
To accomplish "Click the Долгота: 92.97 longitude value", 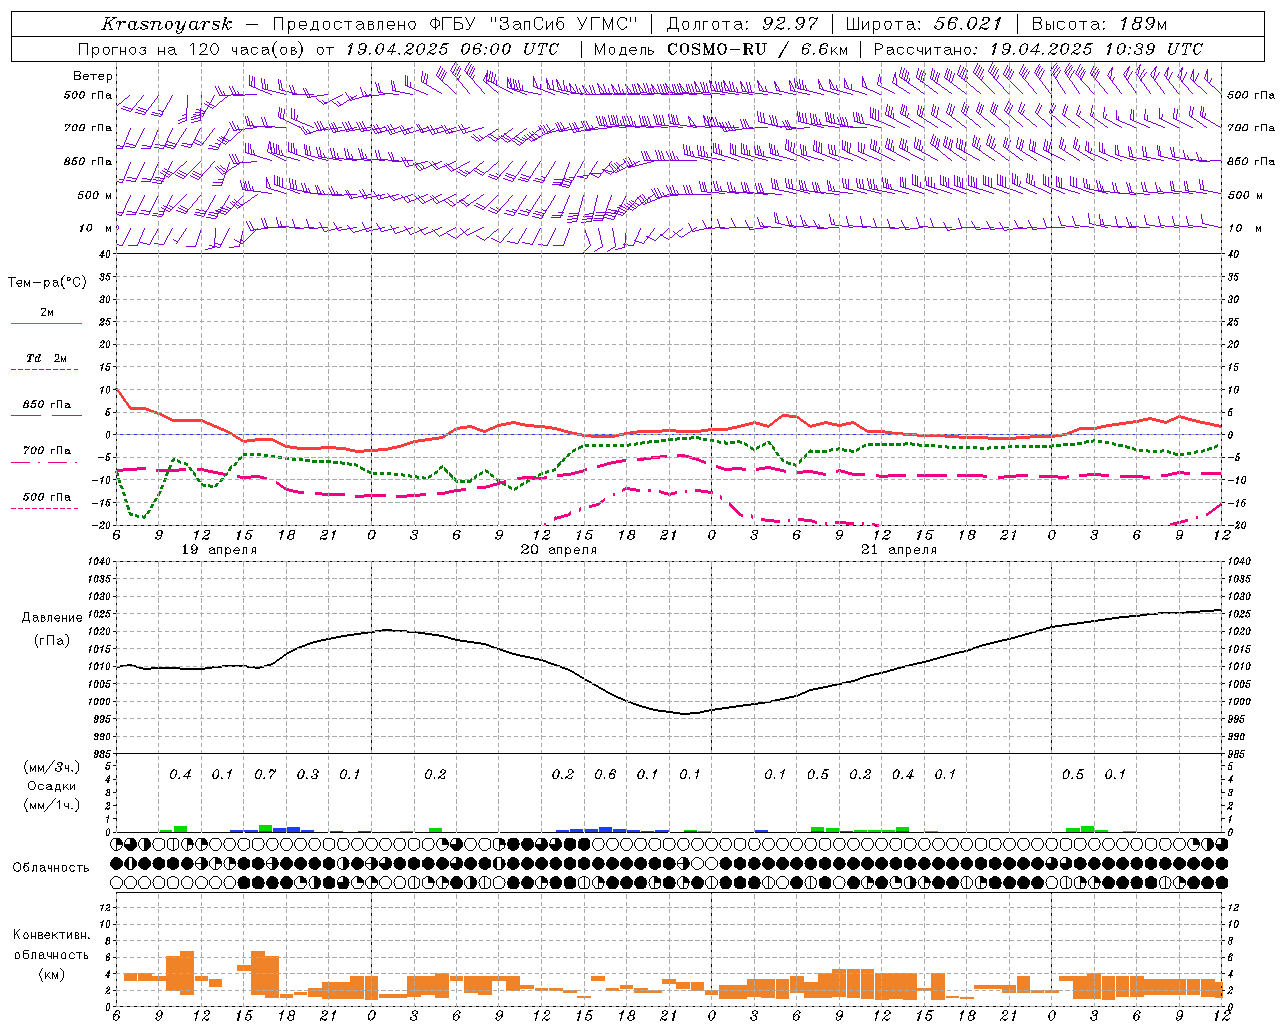I will click(741, 24).
